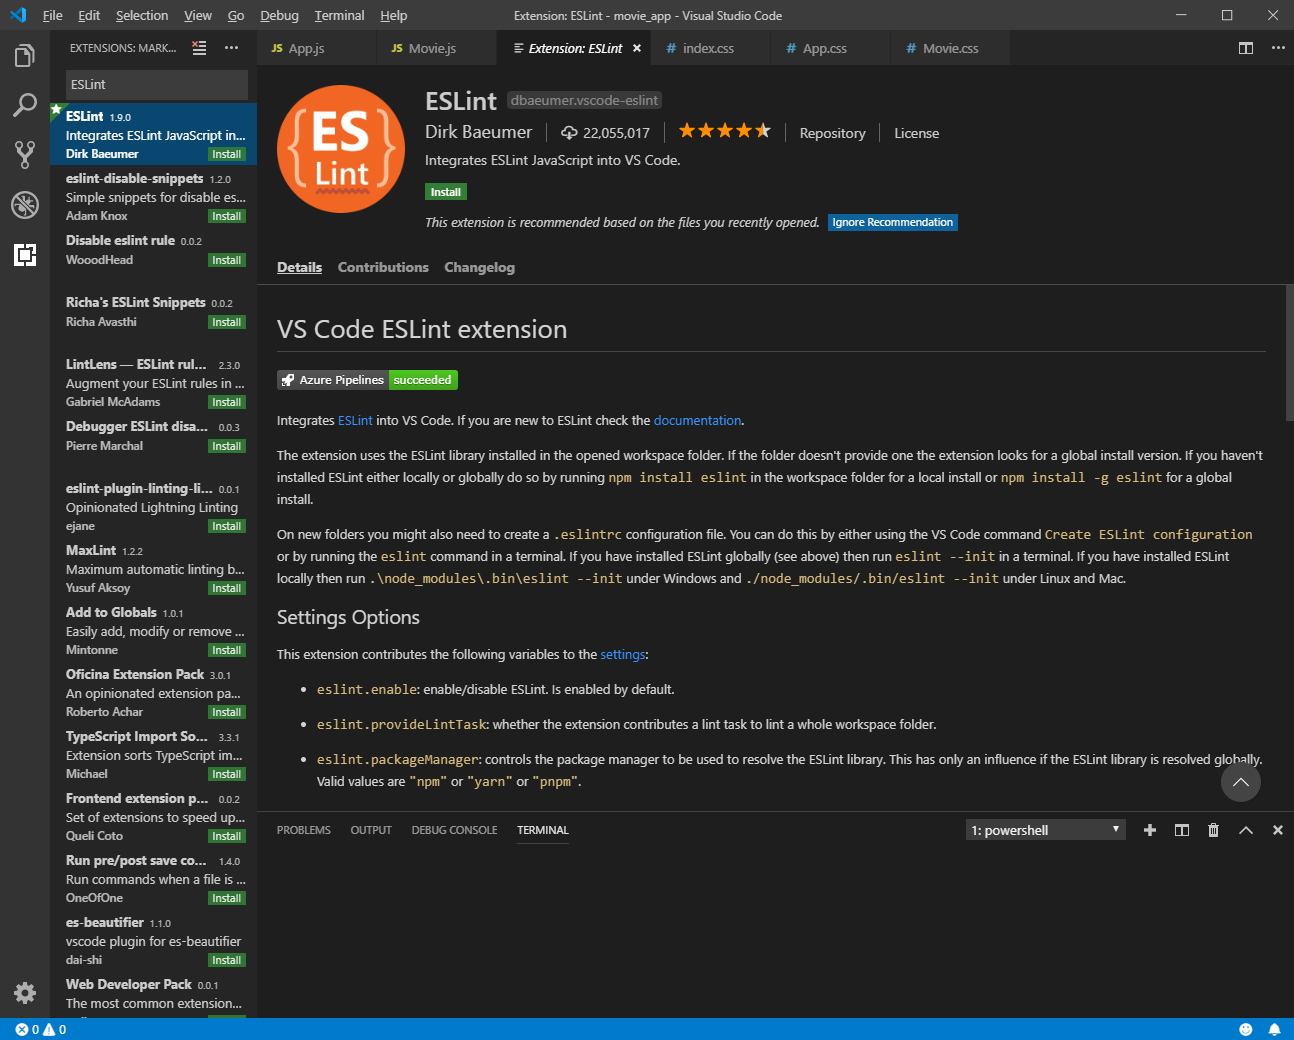The width and height of the screenshot is (1294, 1040).
Task: Open the settings link in Settings Options
Action: pos(622,654)
